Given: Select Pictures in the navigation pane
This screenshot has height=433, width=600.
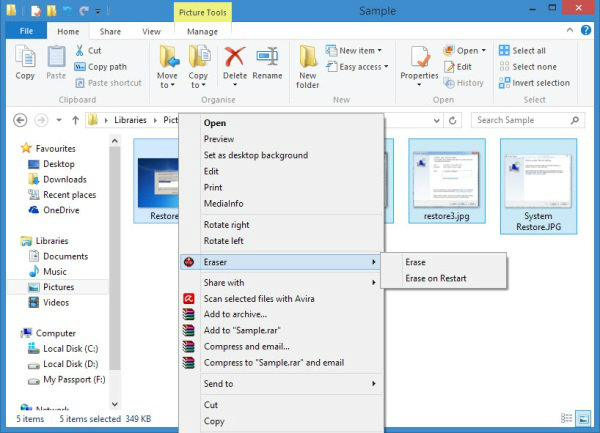Looking at the screenshot, I should click(58, 287).
